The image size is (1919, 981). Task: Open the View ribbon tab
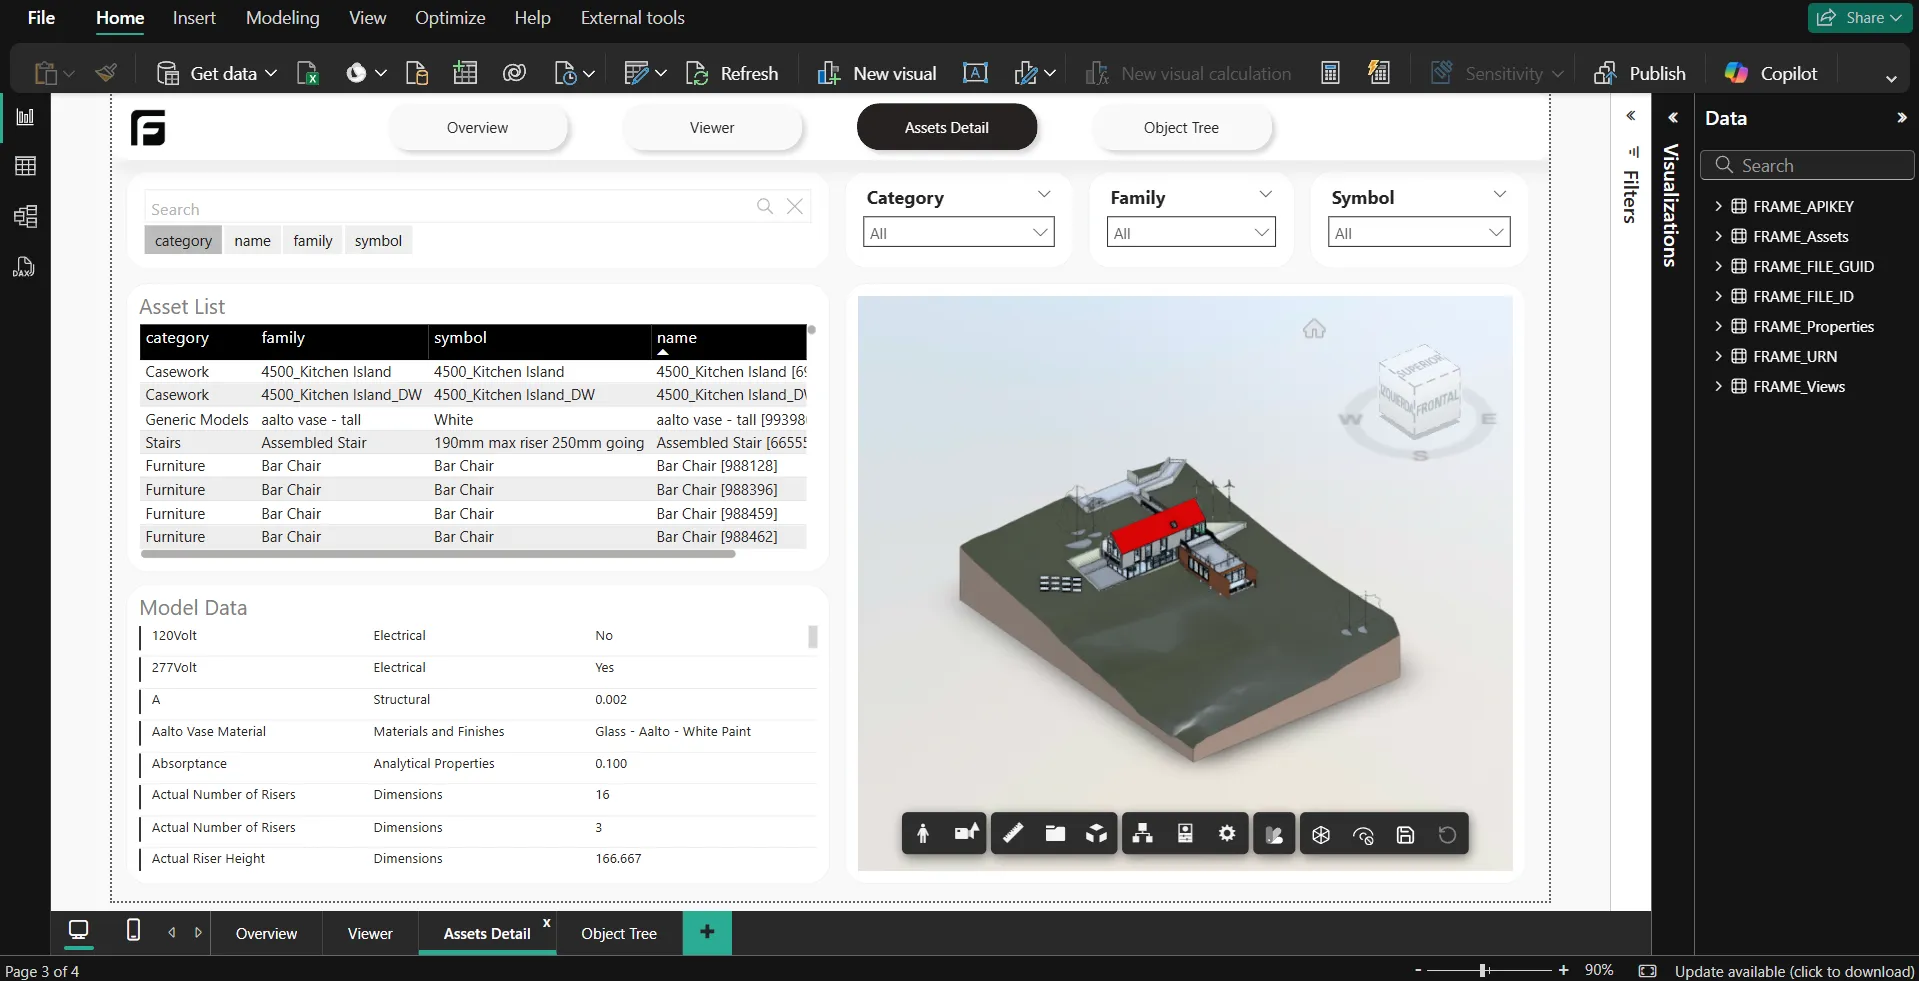pyautogui.click(x=367, y=18)
